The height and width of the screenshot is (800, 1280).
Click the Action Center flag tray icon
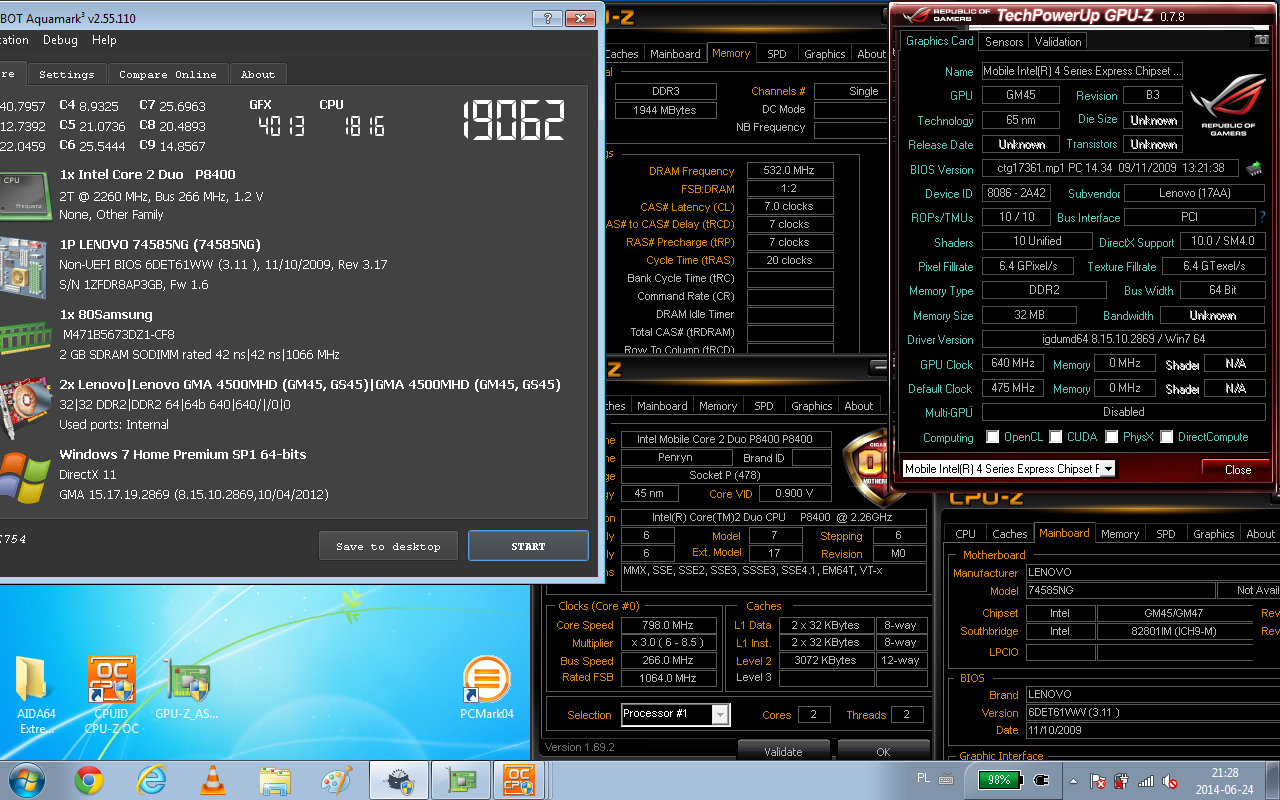point(1098,780)
